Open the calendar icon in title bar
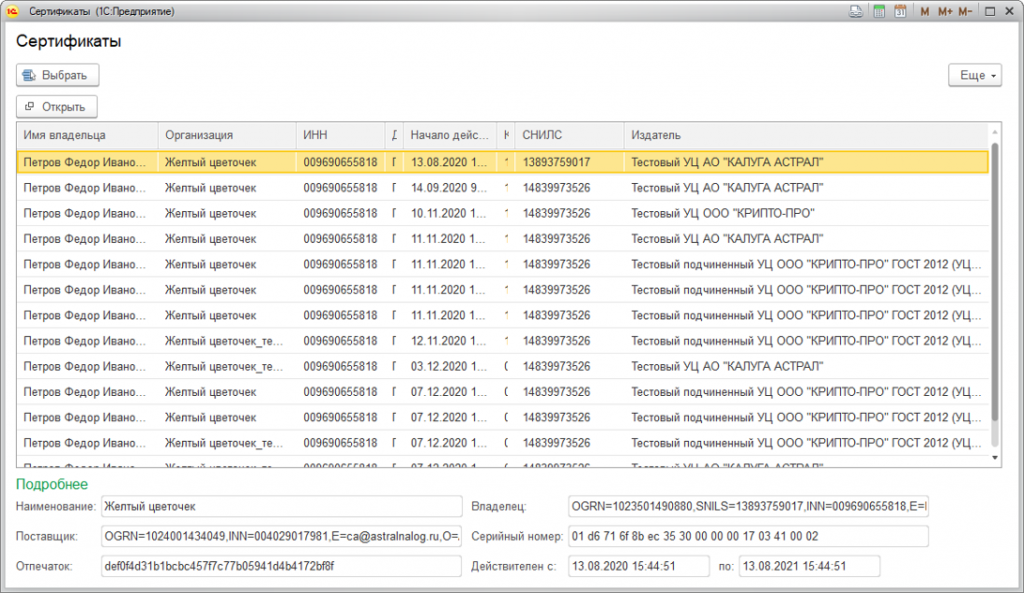This screenshot has width=1024, height=593. 900,12
